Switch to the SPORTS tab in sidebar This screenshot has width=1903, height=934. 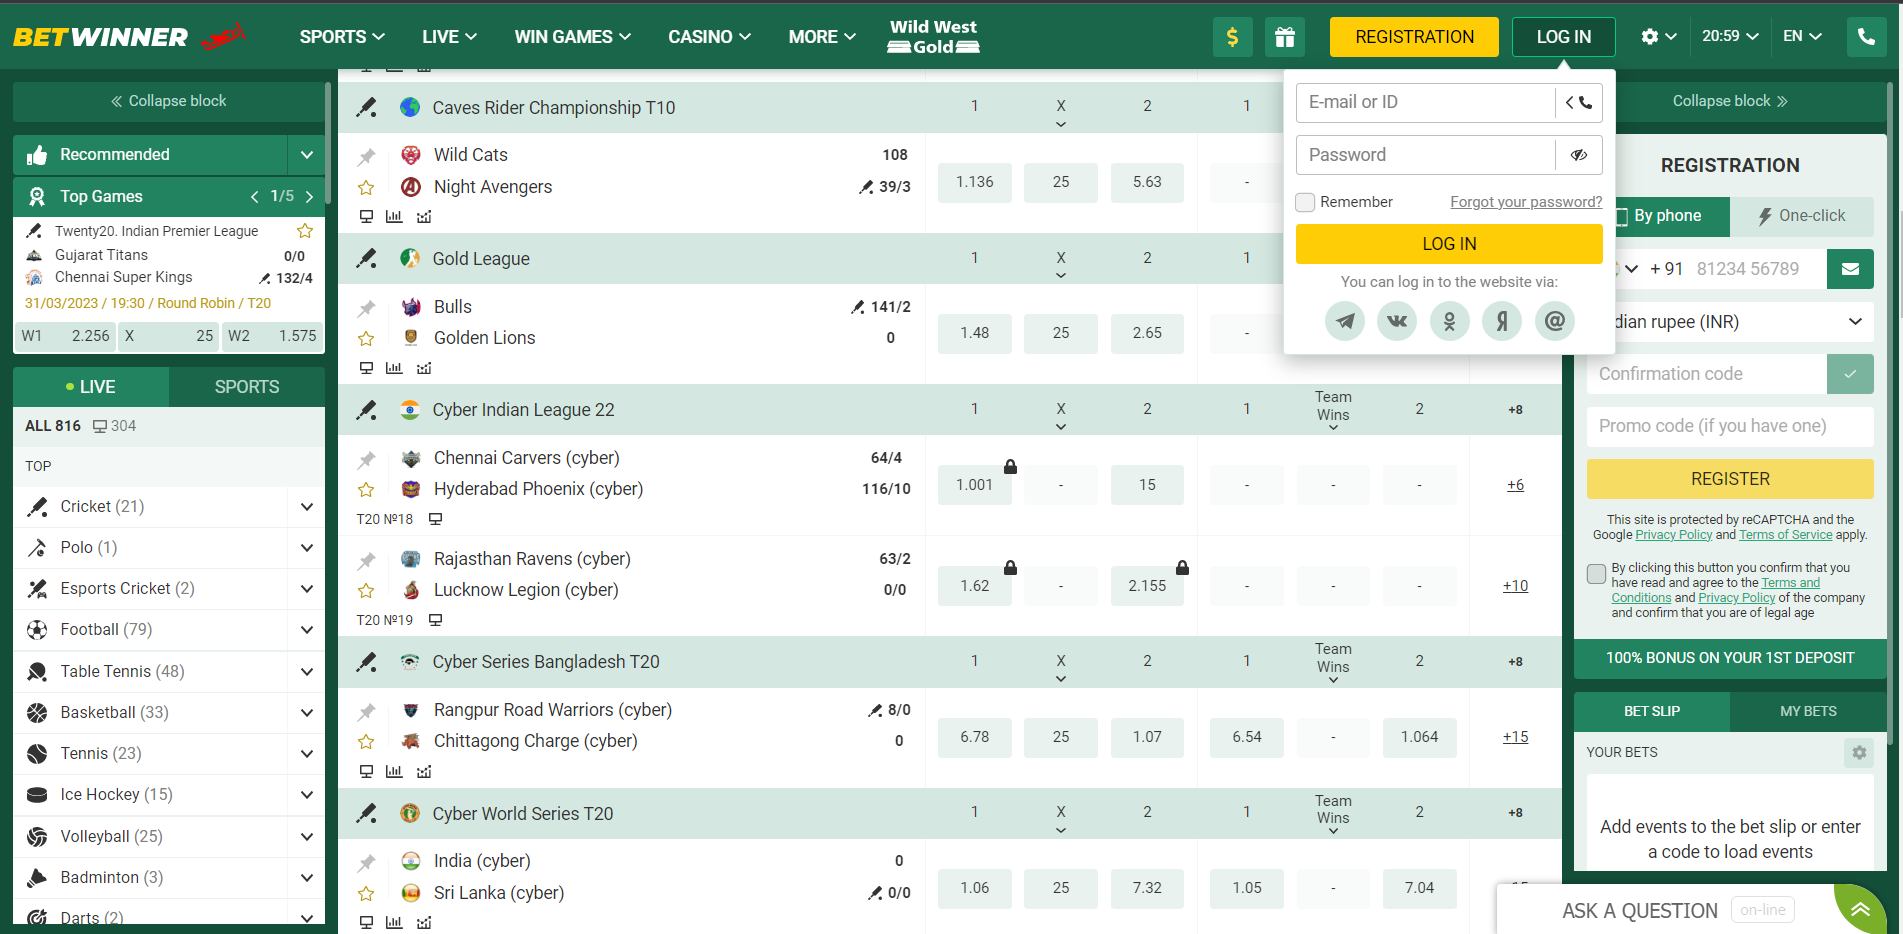[247, 387]
